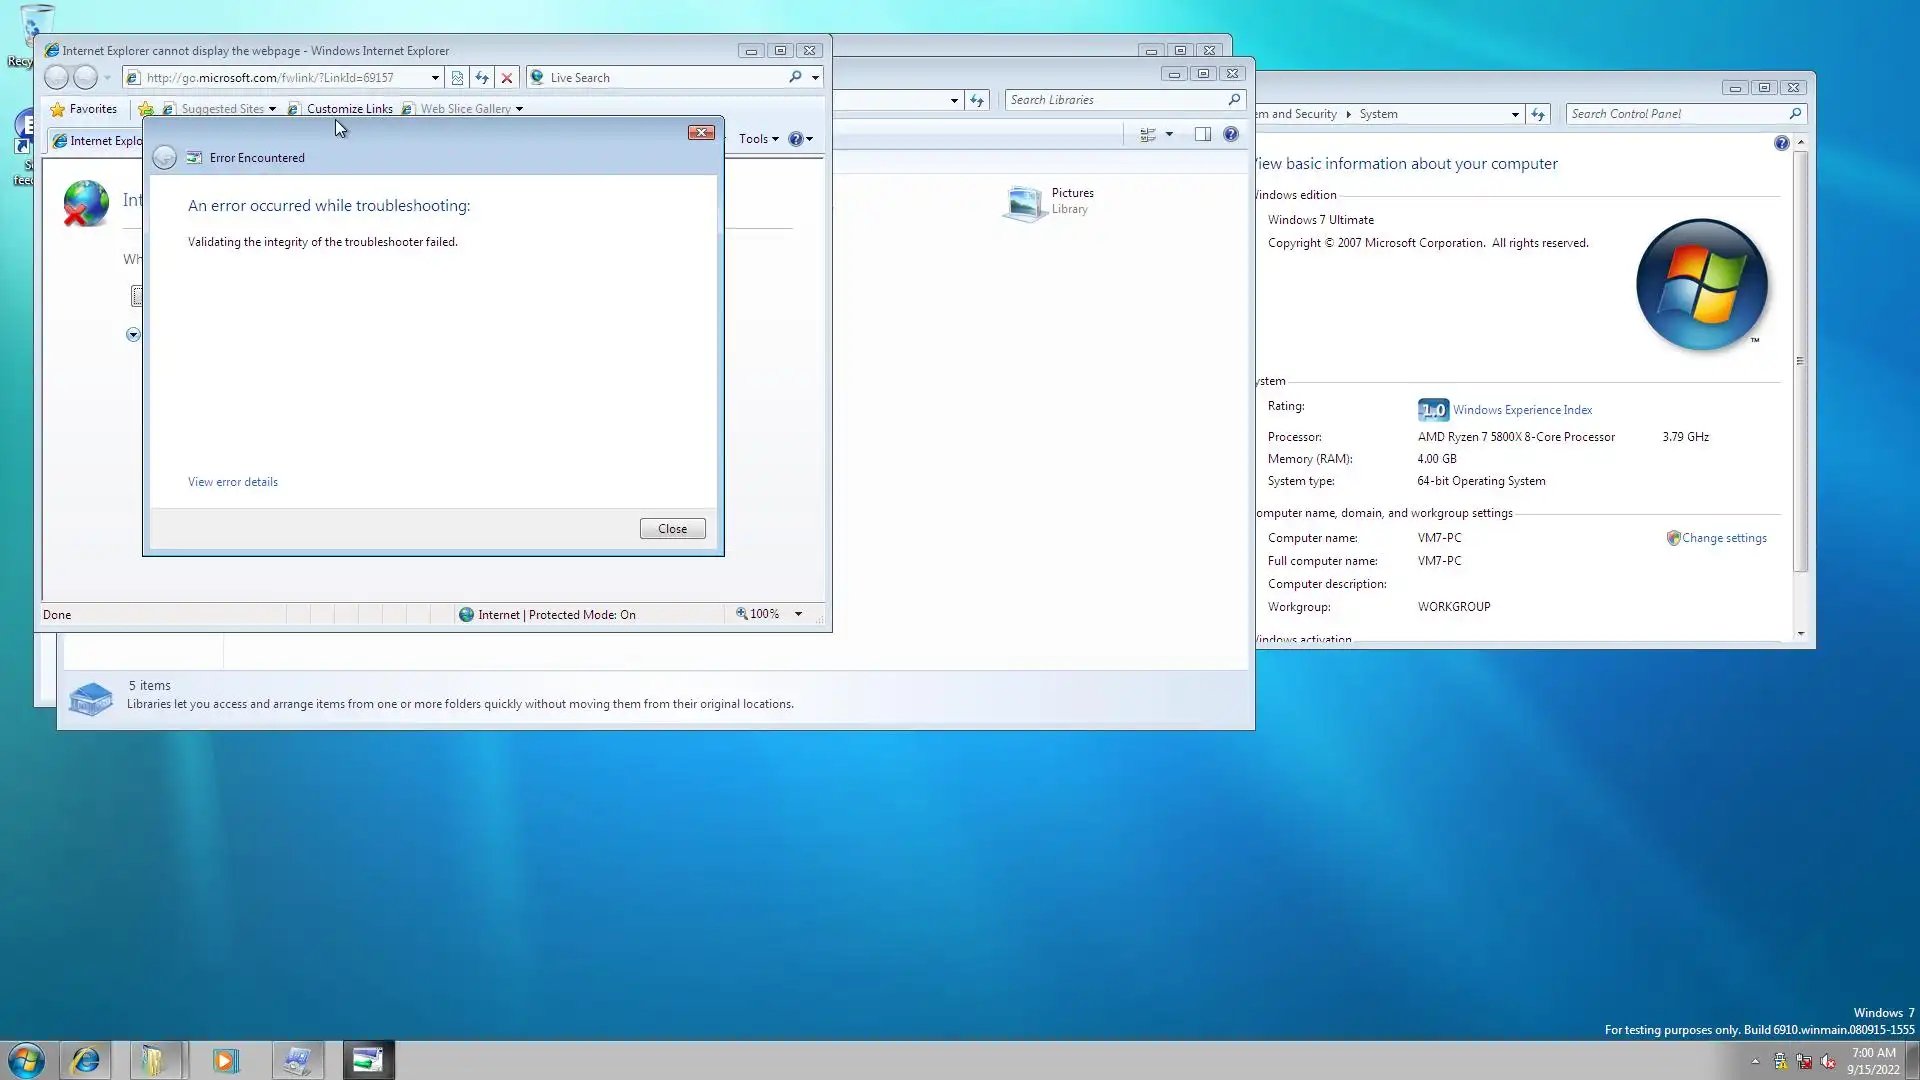Open the Favorites menu
Image resolution: width=1920 pixels, height=1080 pixels.
[84, 109]
